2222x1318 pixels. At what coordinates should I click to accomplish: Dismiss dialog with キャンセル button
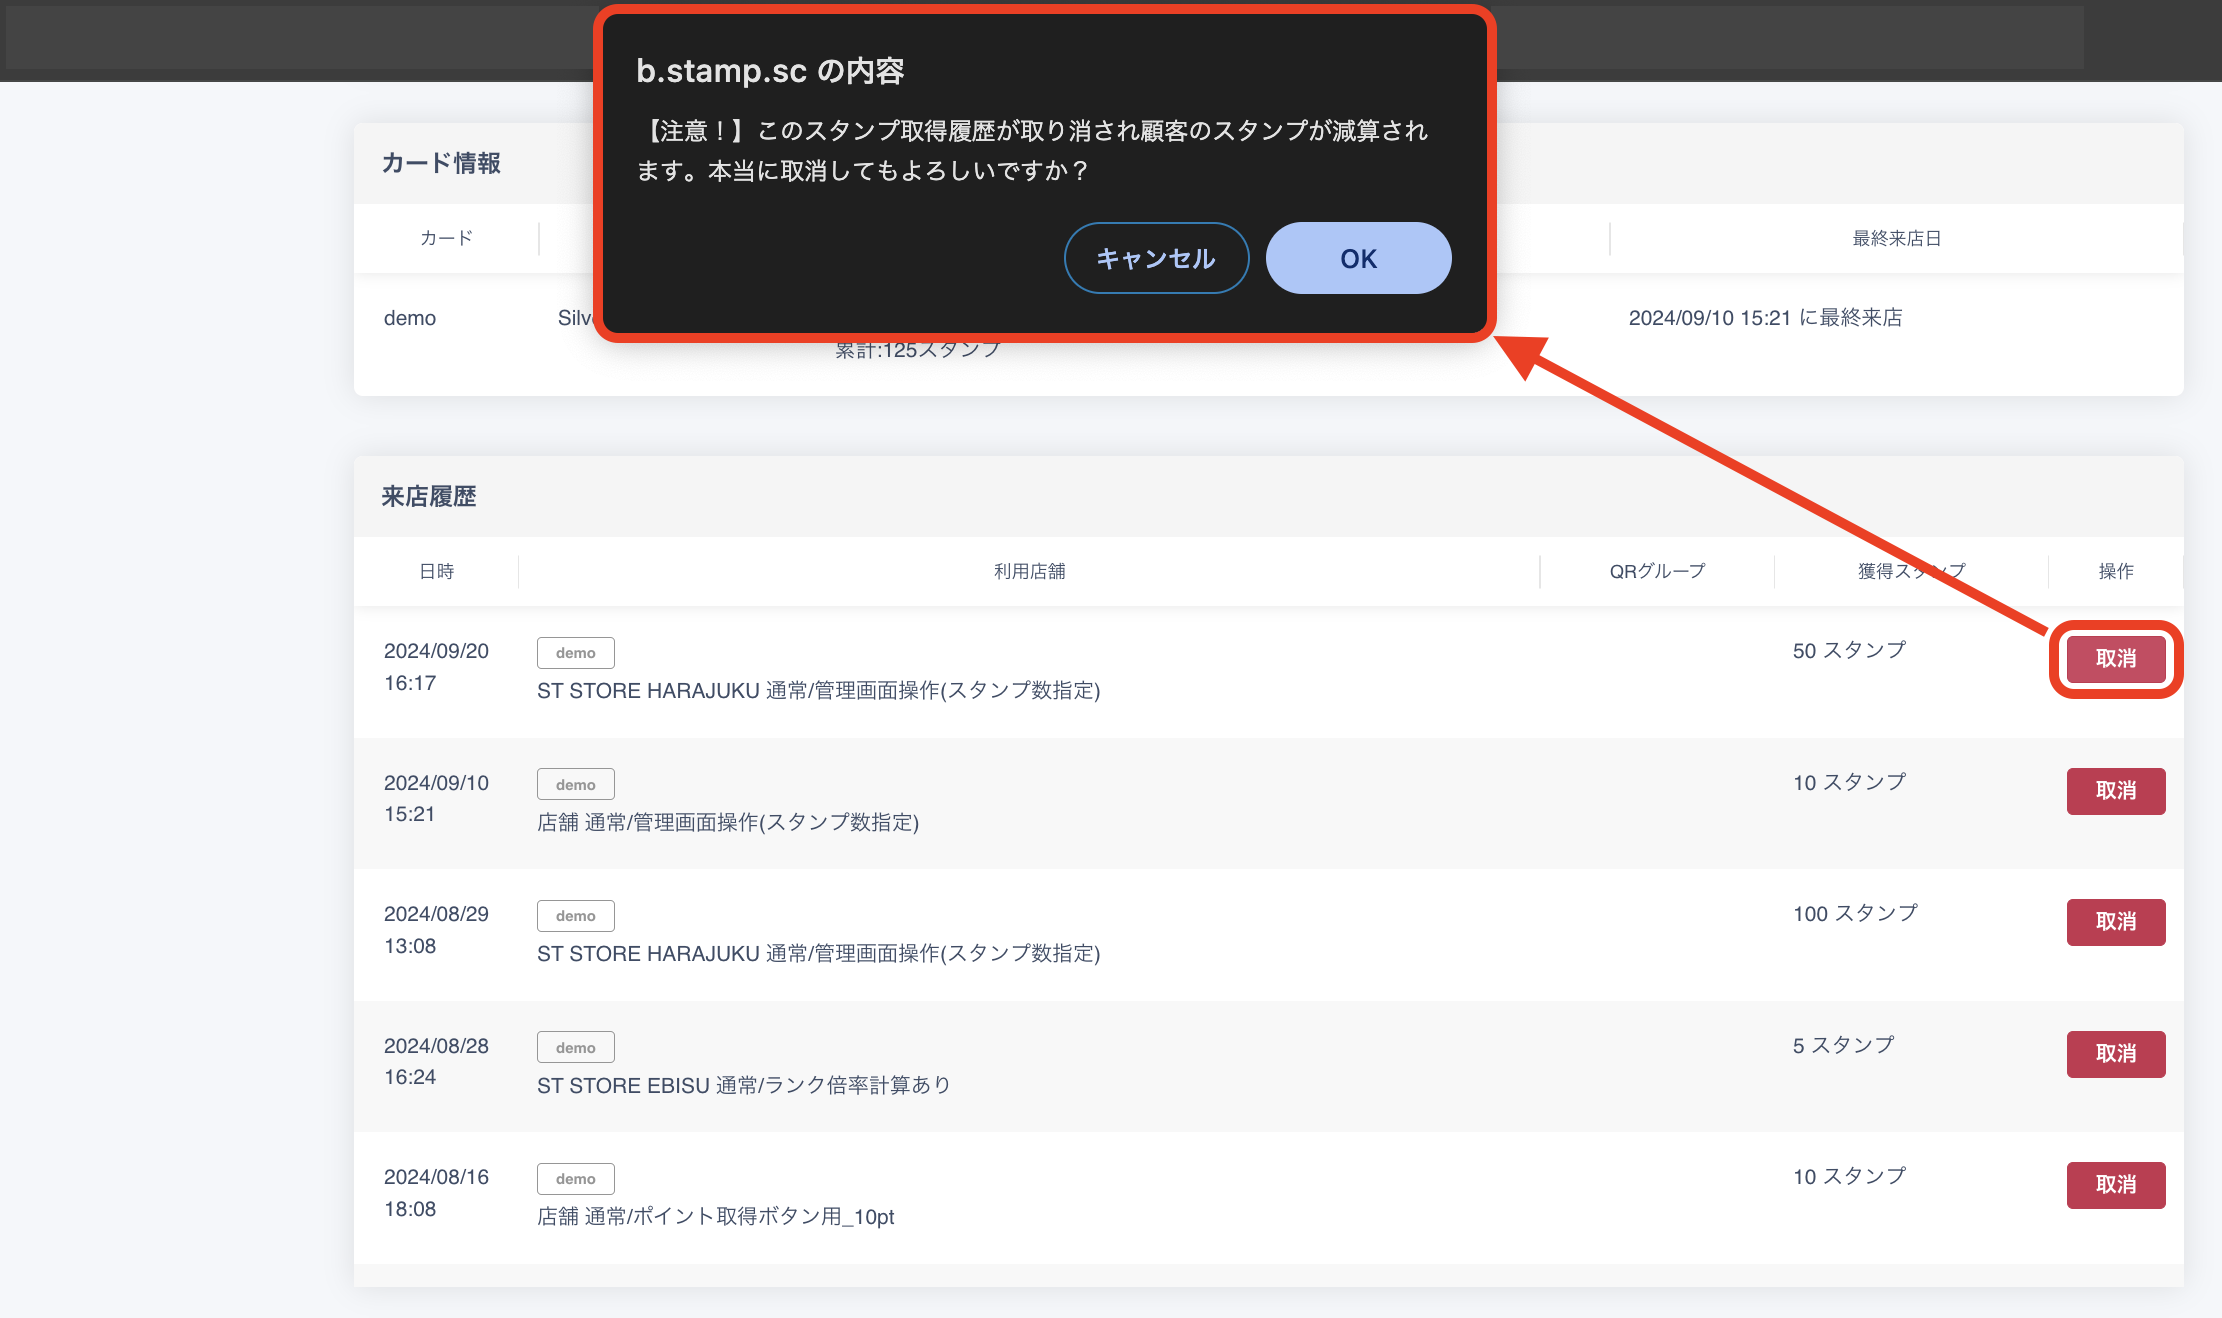1156,258
